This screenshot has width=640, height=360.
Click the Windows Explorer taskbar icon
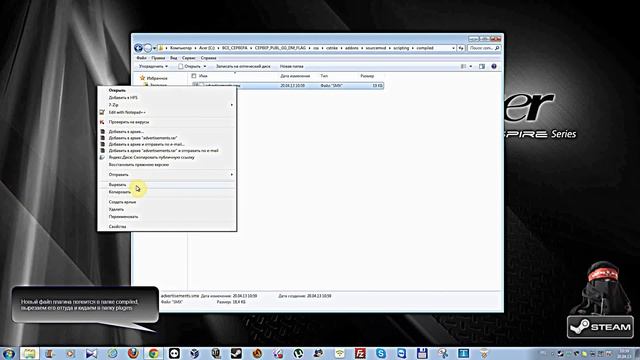tap(29, 353)
